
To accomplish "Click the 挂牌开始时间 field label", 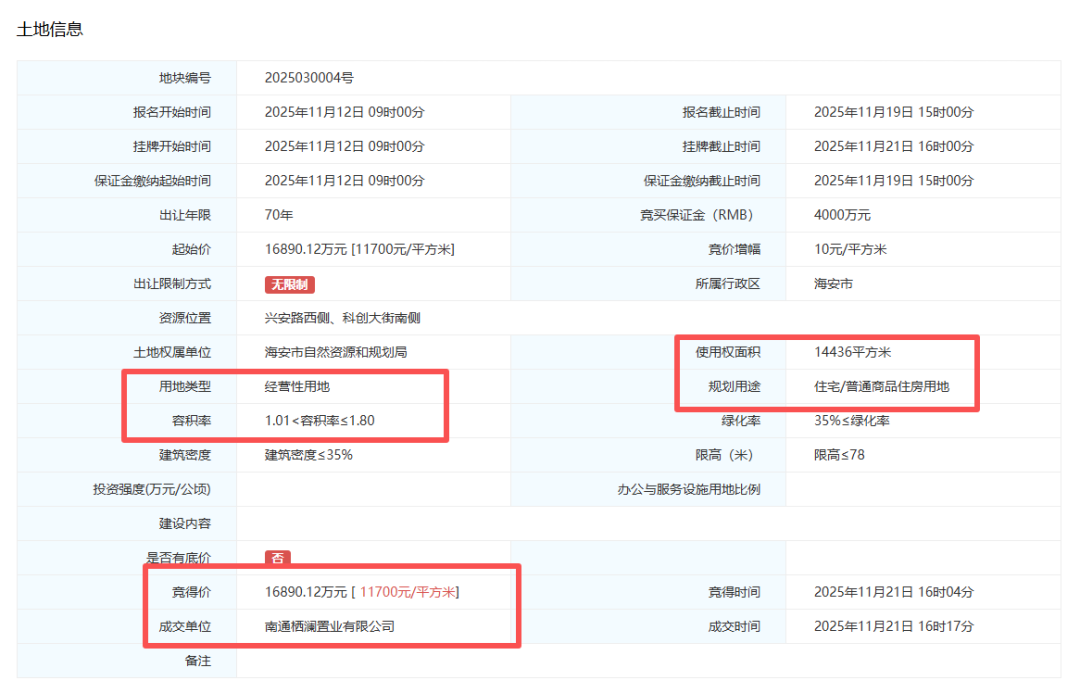I will pos(178,146).
